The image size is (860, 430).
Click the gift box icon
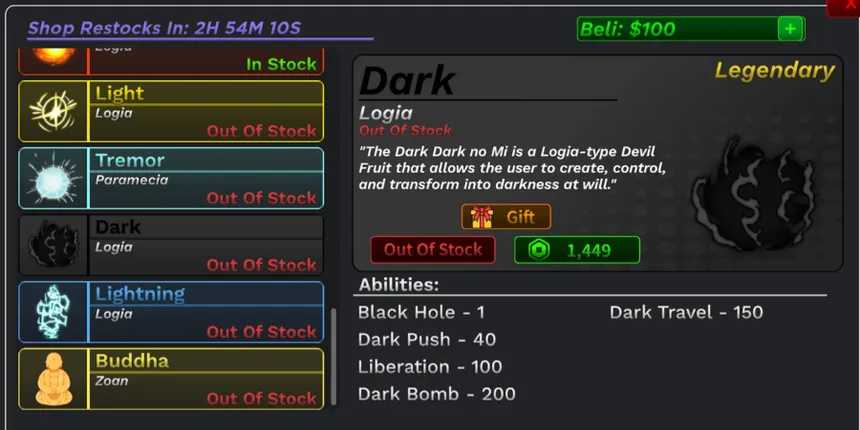pos(481,217)
